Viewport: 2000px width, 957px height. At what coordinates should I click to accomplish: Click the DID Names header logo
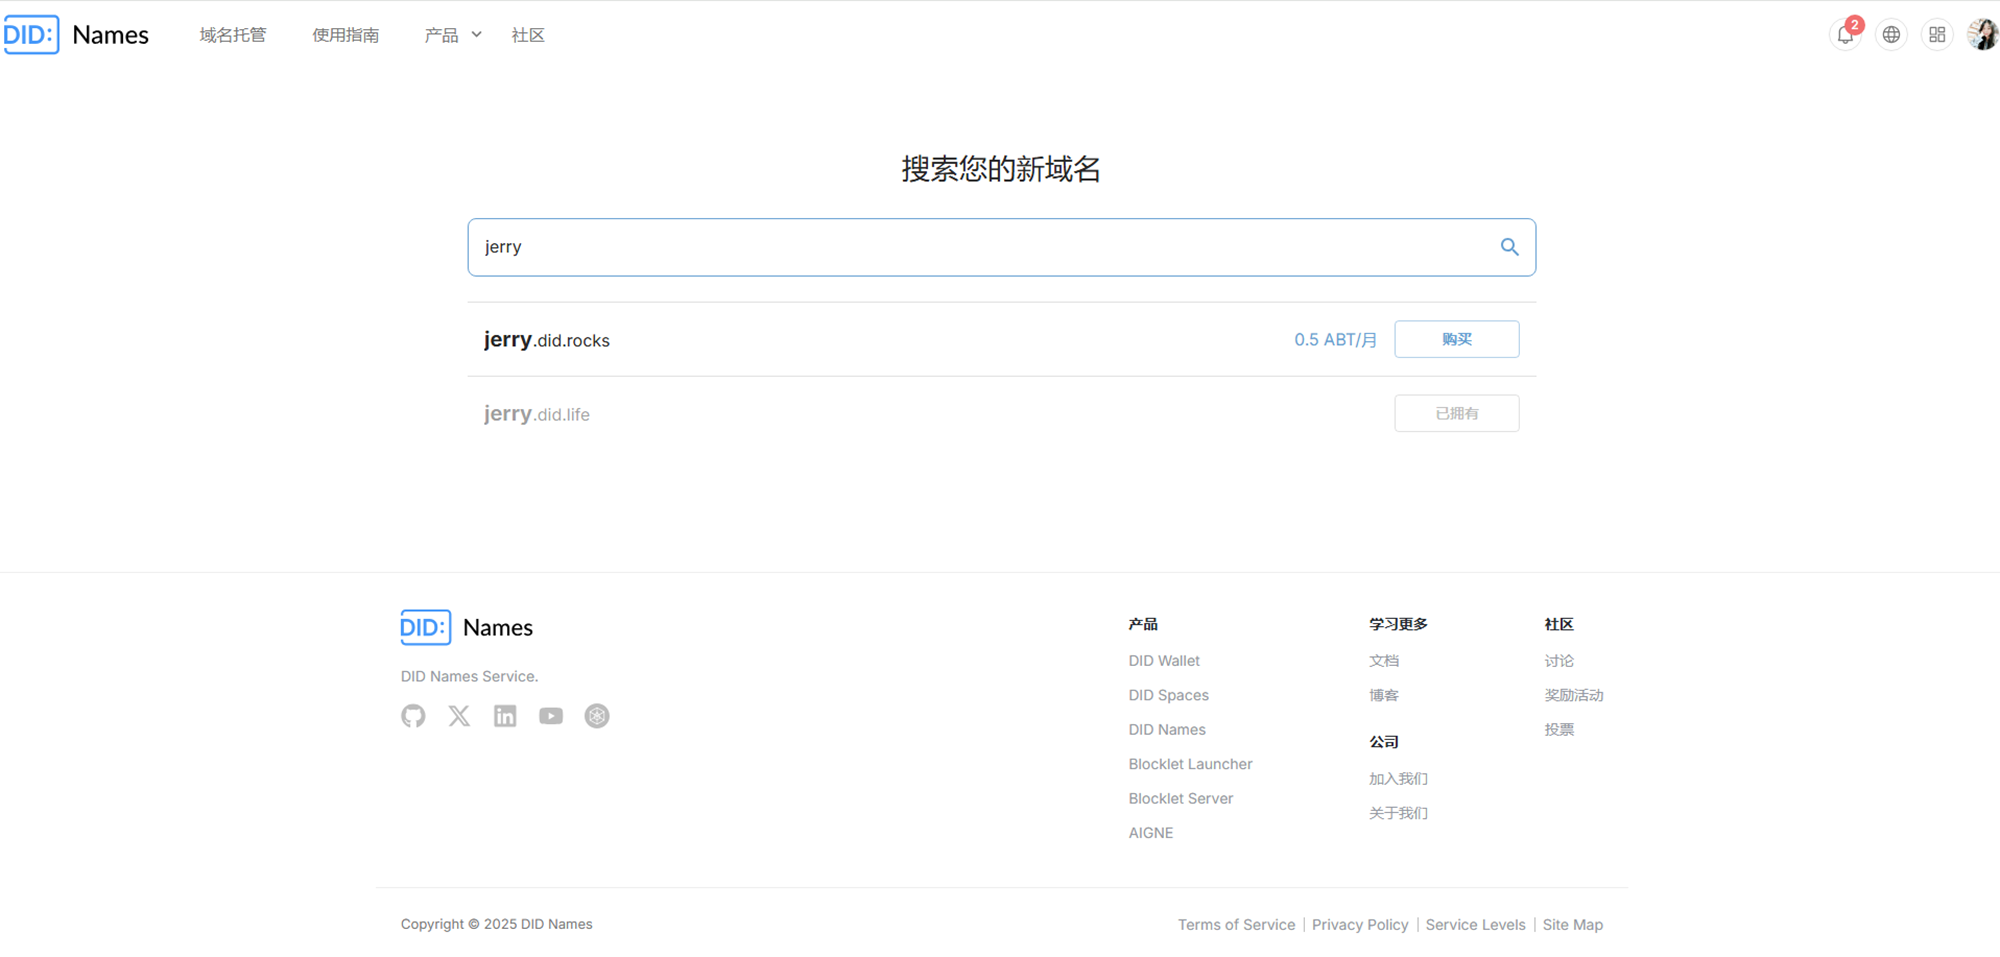[76, 35]
